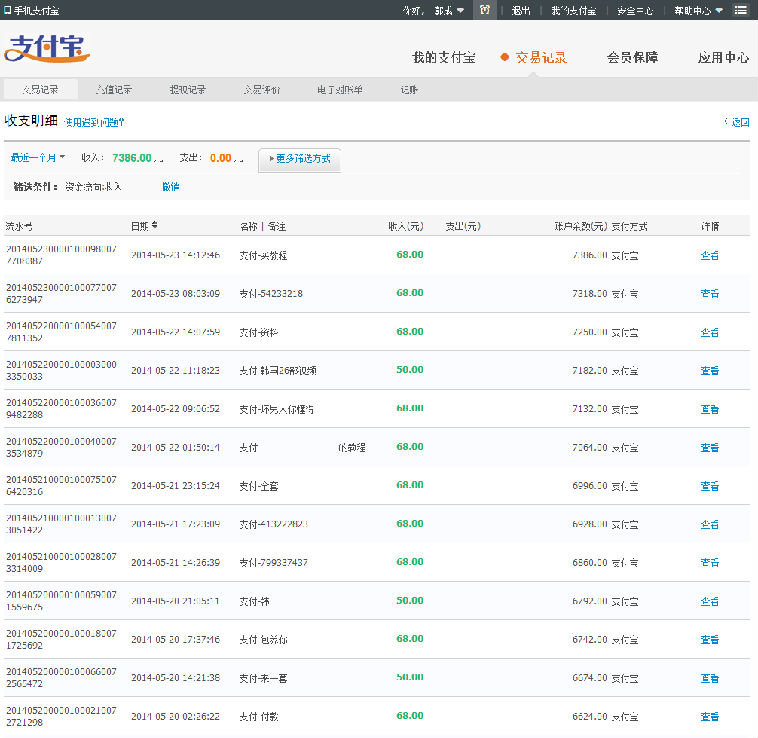
Task: View details for 2014-05-20 02:26:22 transaction
Action: [710, 716]
